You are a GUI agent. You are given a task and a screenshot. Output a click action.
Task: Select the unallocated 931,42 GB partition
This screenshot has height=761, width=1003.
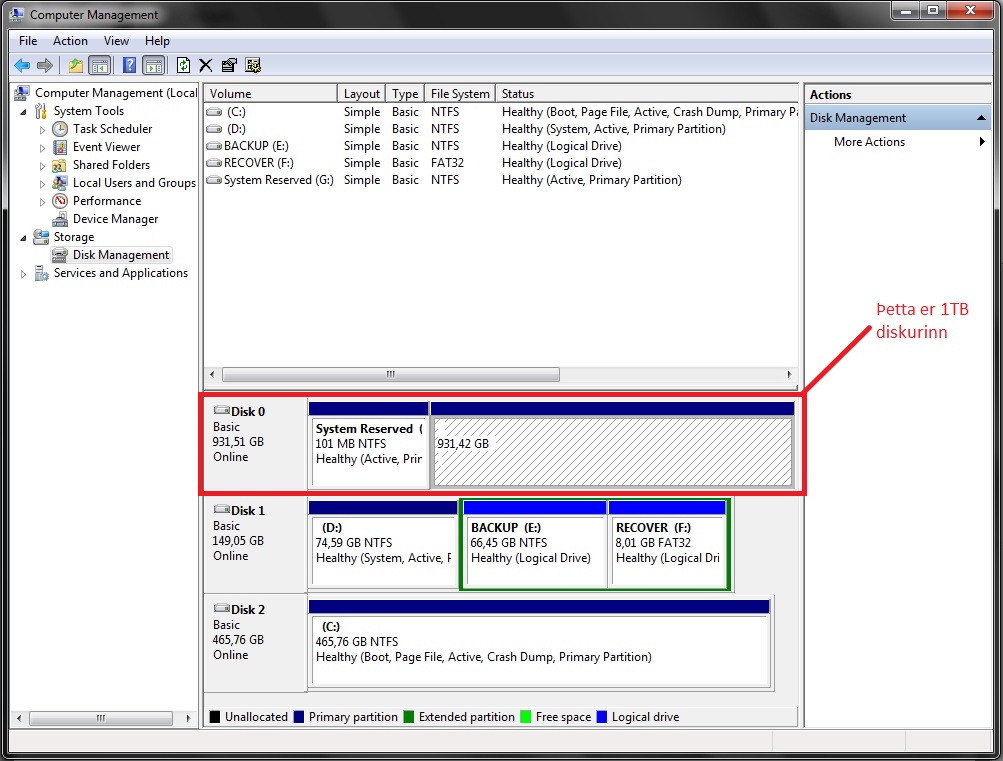coord(613,447)
